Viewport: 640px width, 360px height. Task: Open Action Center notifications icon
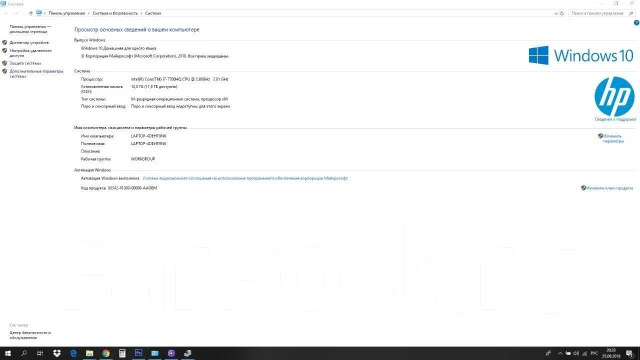click(629, 353)
